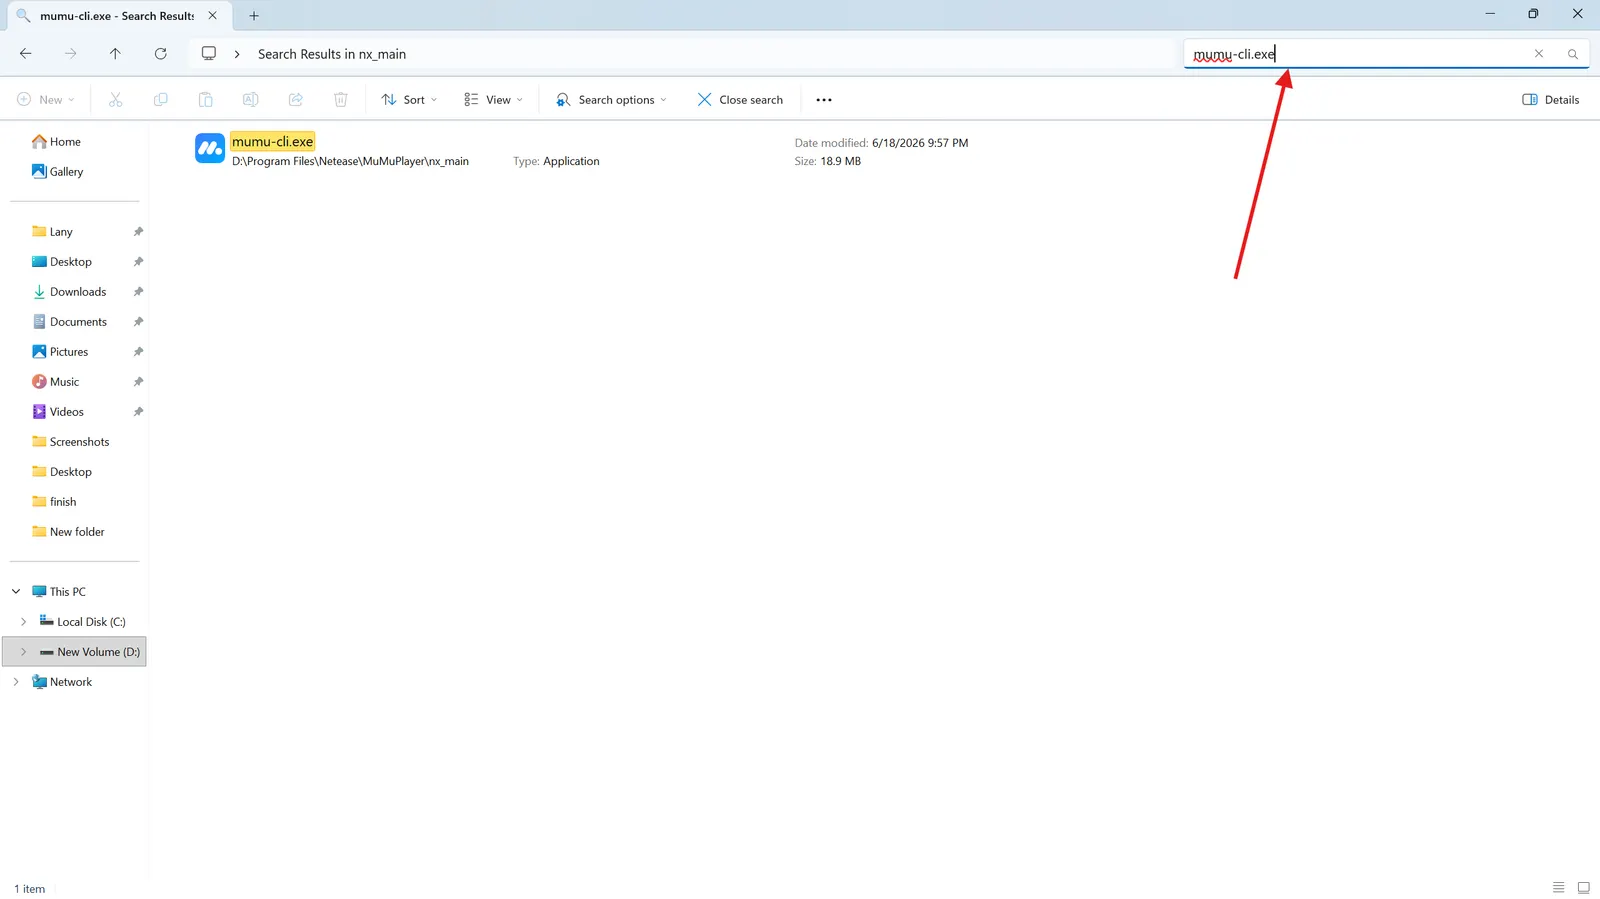Select Local Disk (C:) drive
The width and height of the screenshot is (1600, 899).
pyautogui.click(x=83, y=622)
